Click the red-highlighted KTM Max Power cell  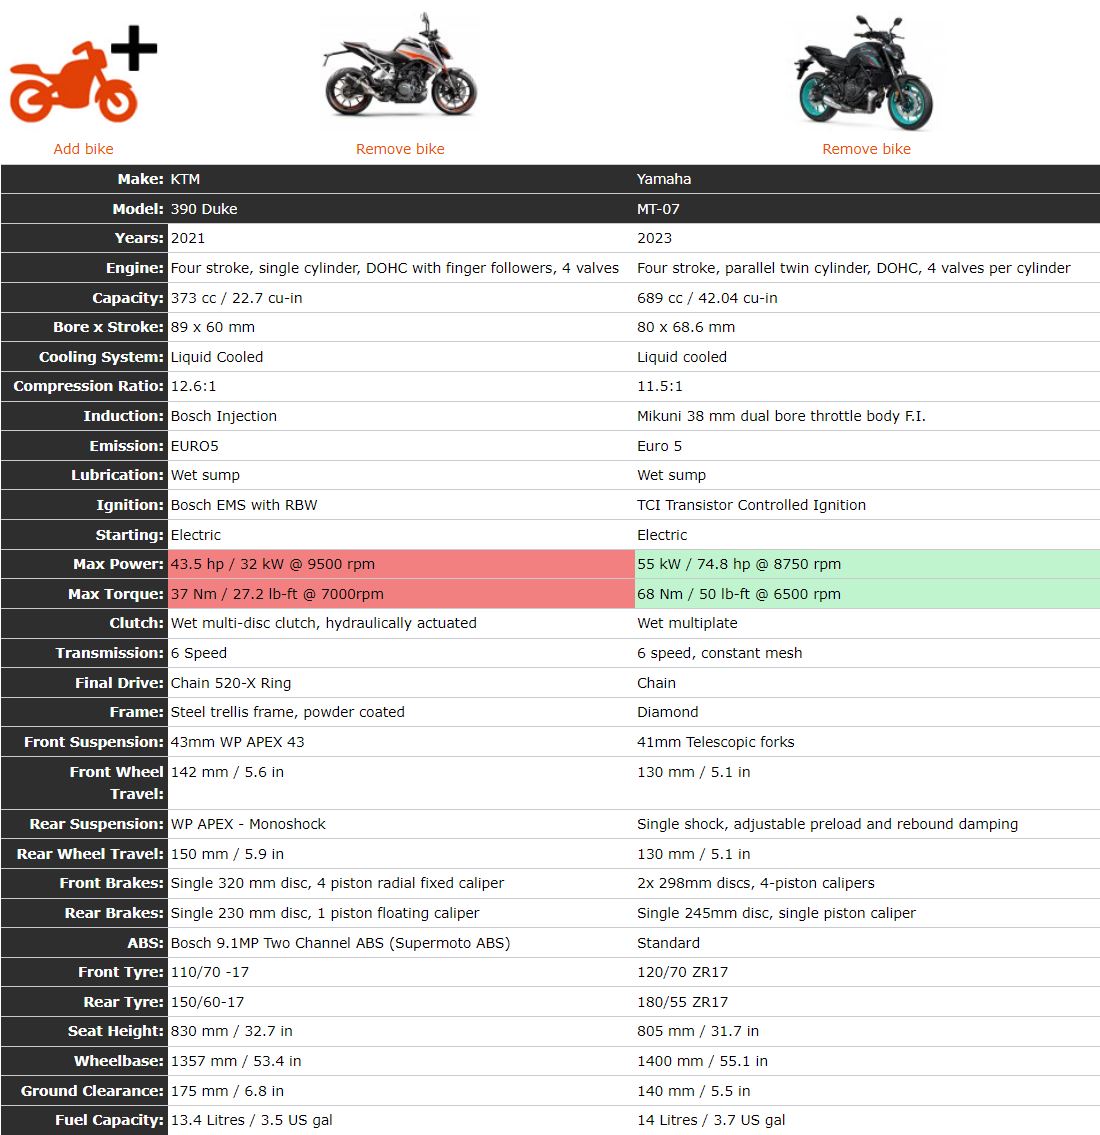[x=400, y=564]
